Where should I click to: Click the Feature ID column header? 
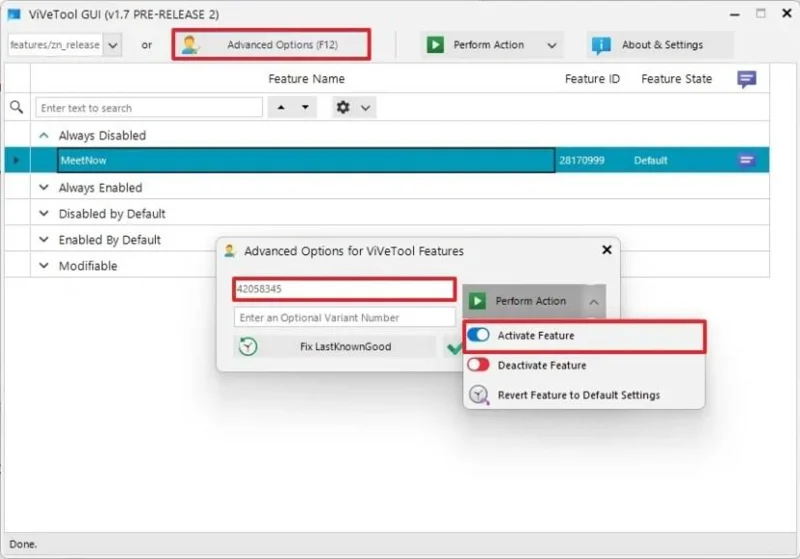[x=592, y=79]
